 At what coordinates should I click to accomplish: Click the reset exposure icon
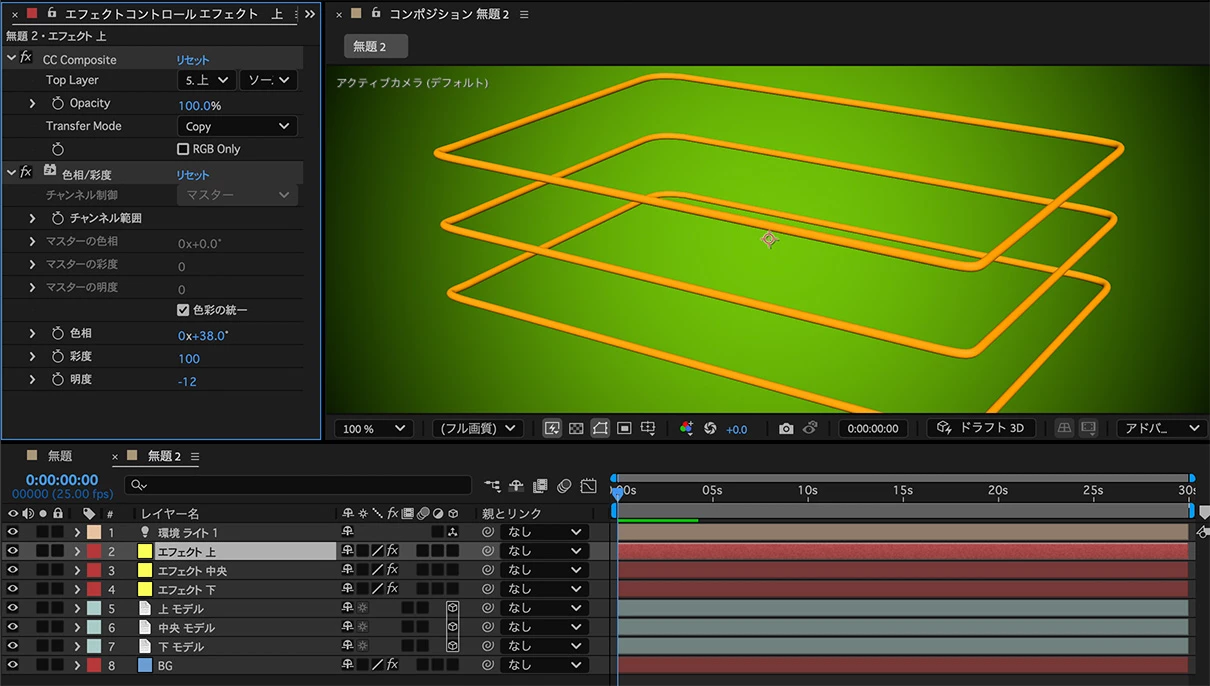point(710,428)
